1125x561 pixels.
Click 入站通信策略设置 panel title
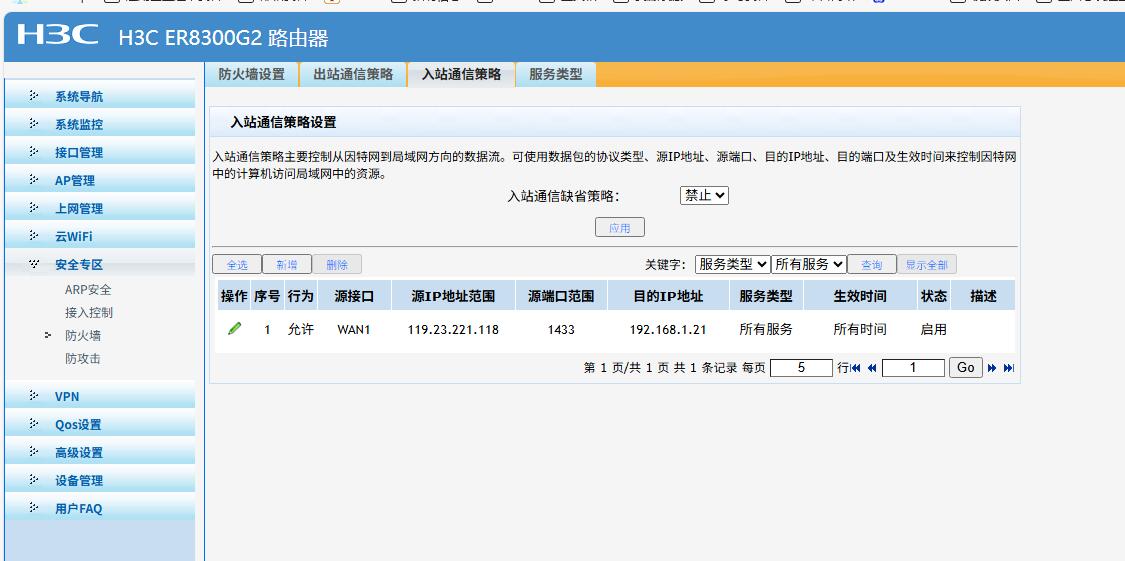click(283, 122)
